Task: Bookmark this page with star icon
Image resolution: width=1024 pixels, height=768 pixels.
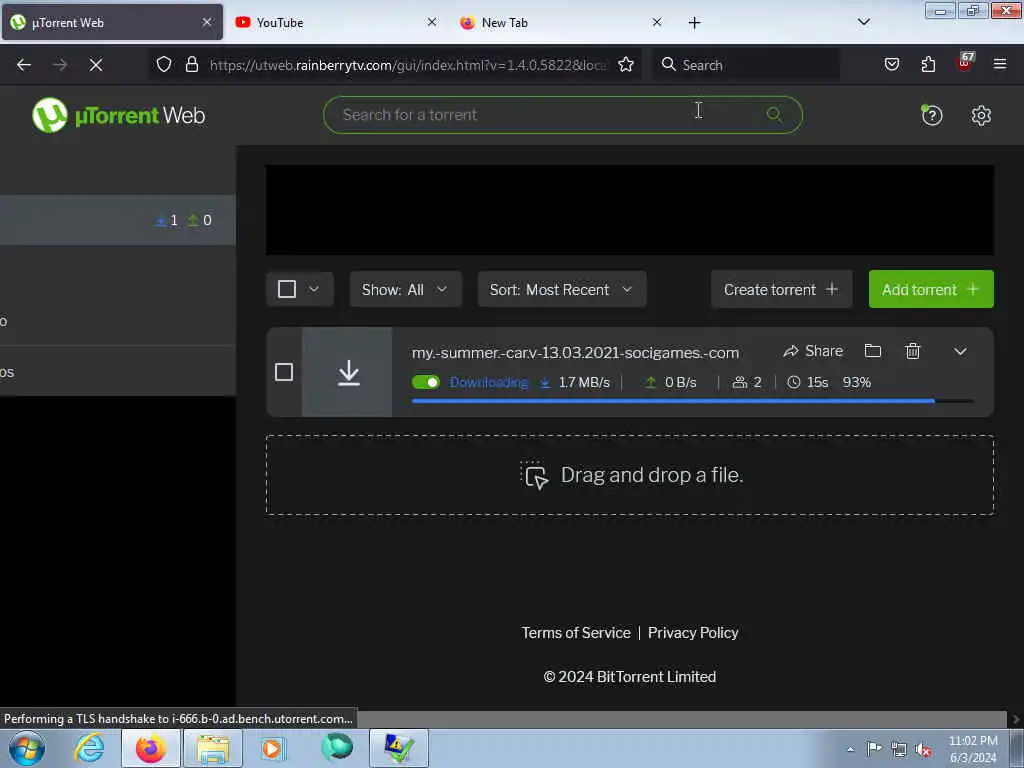Action: (x=626, y=64)
